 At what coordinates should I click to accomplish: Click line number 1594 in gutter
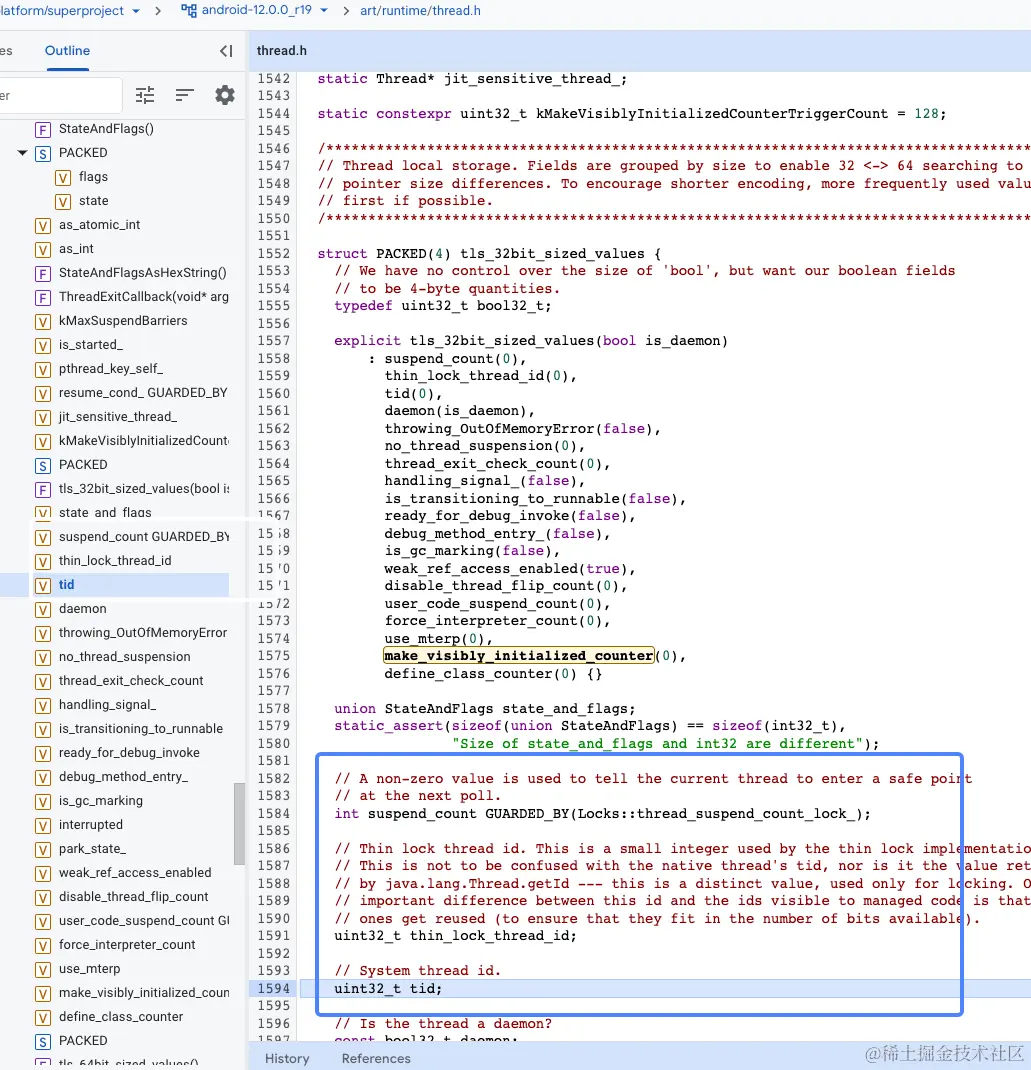coord(274,988)
